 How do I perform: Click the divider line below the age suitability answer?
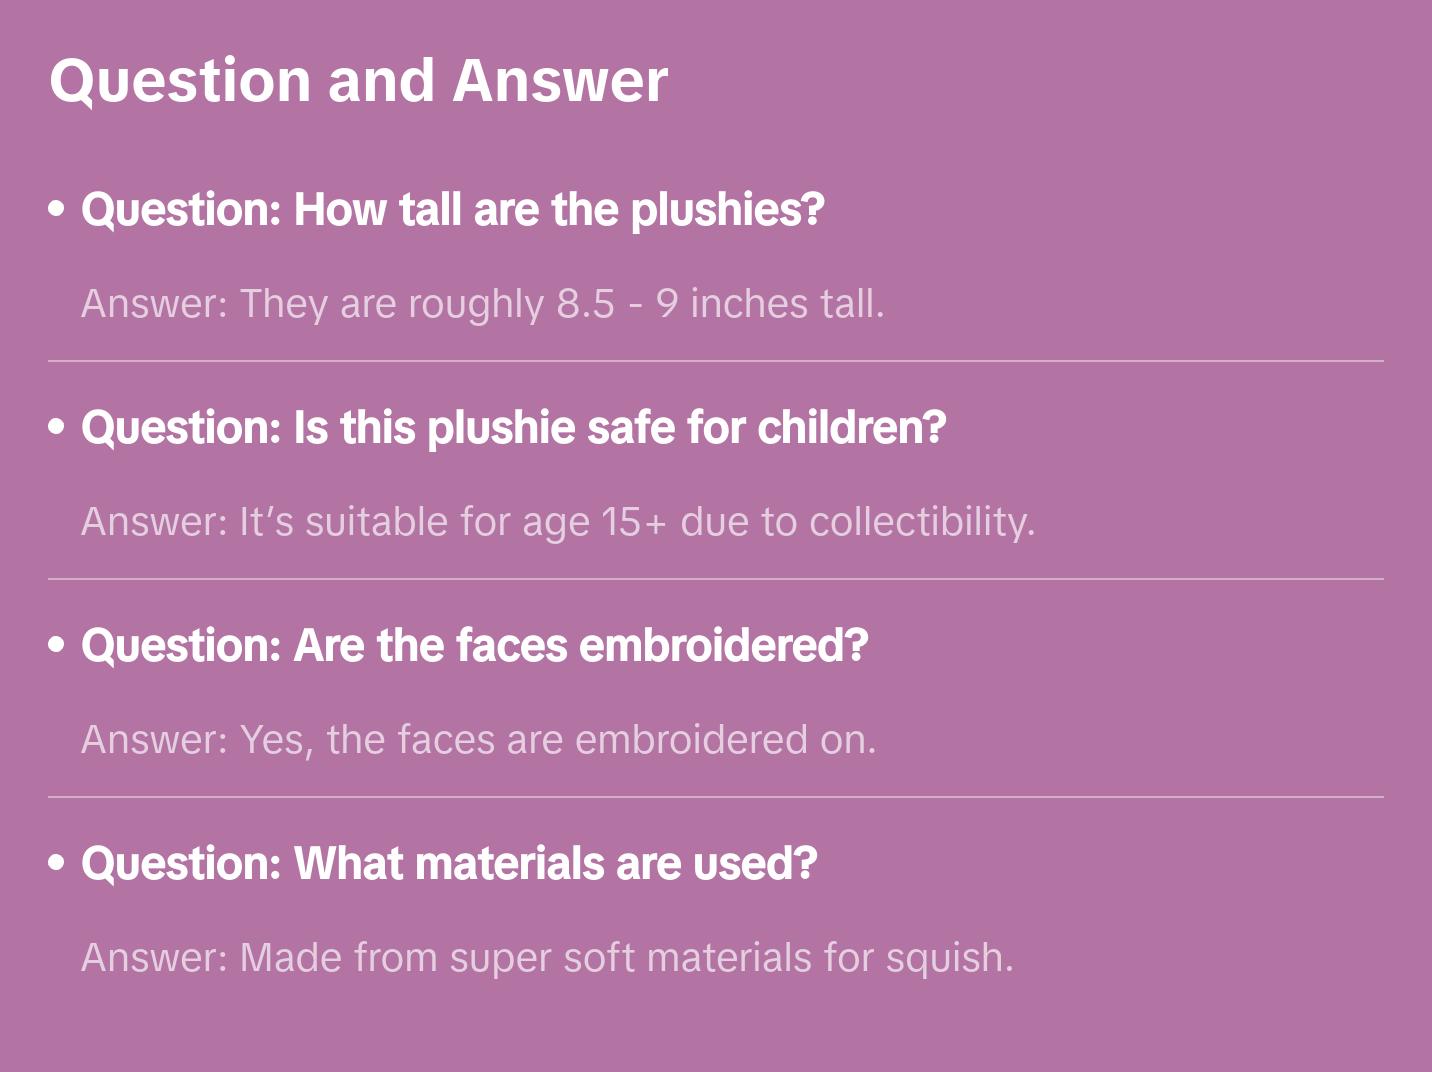pos(716,579)
